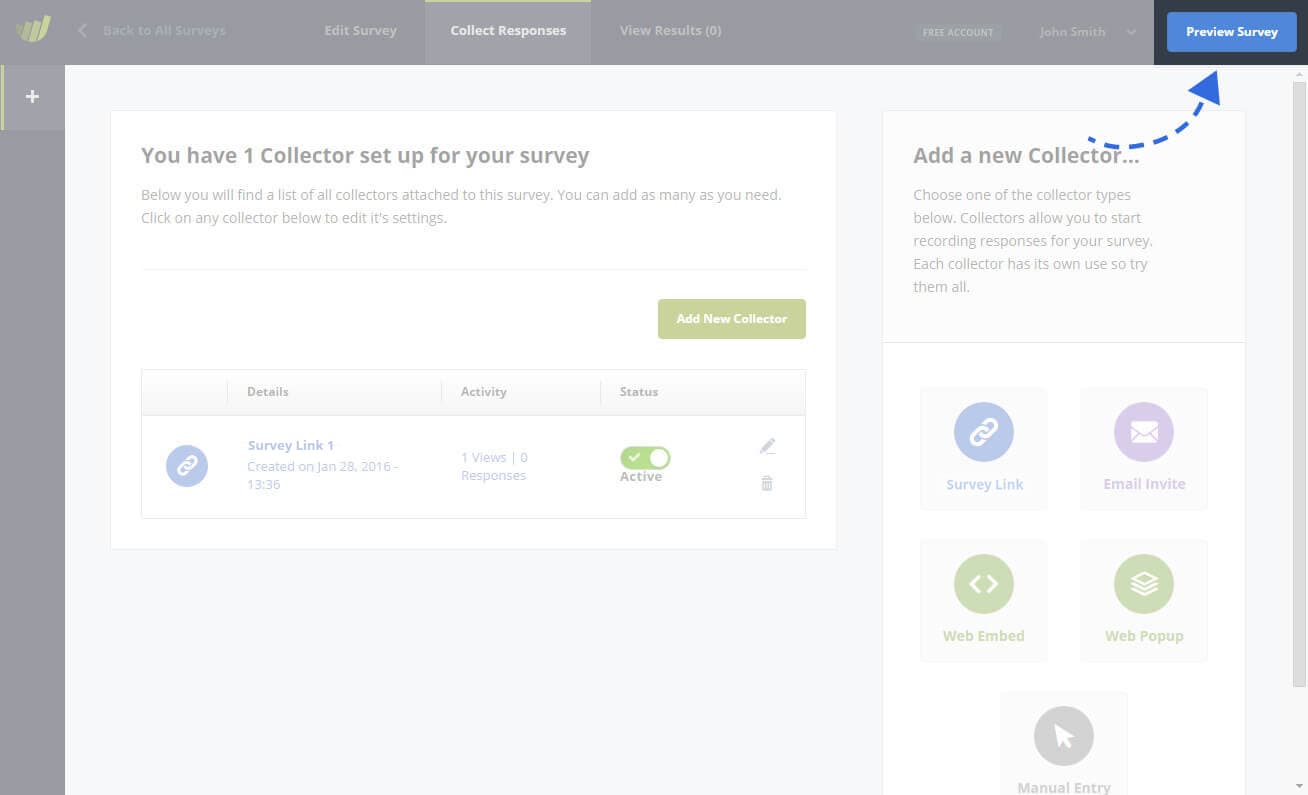The image size is (1308, 795).
Task: Click the Status column header
Action: pyautogui.click(x=639, y=392)
